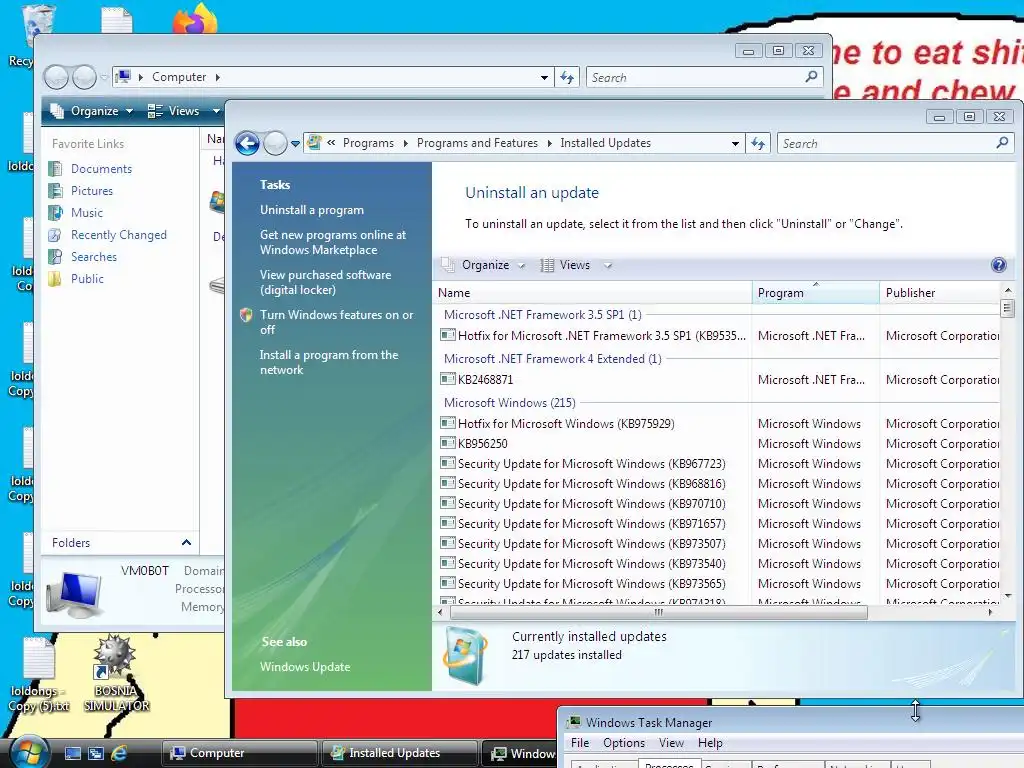Select Security Update KB971657

coord(719,524)
